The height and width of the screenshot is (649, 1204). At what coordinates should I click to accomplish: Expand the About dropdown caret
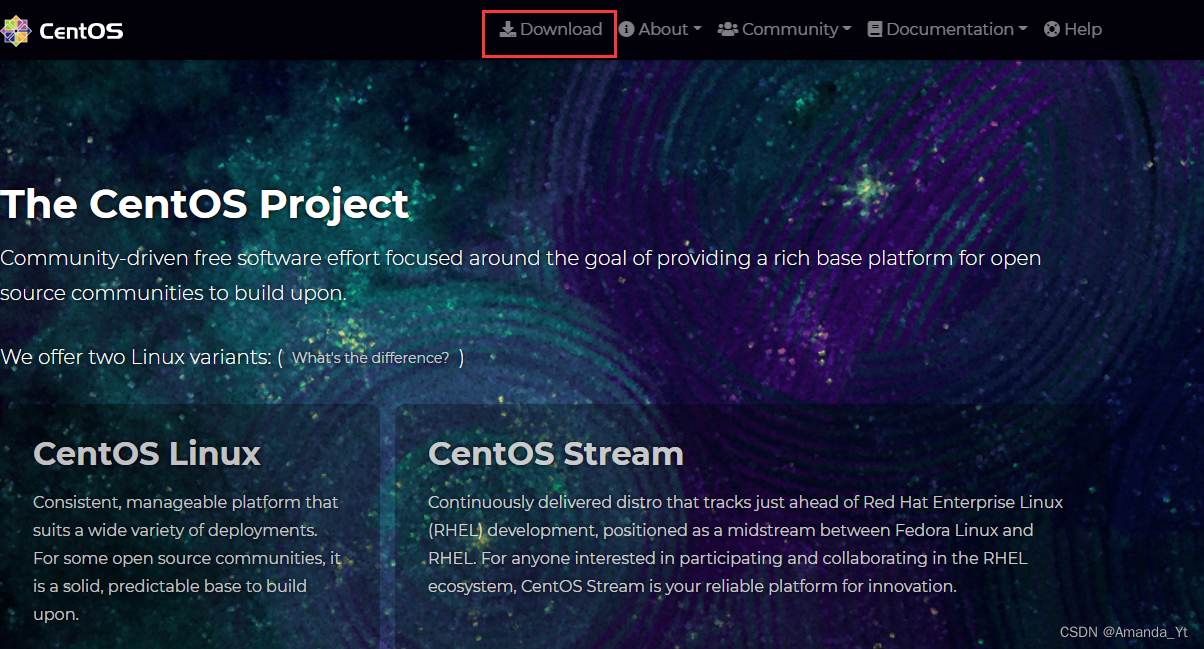697,30
